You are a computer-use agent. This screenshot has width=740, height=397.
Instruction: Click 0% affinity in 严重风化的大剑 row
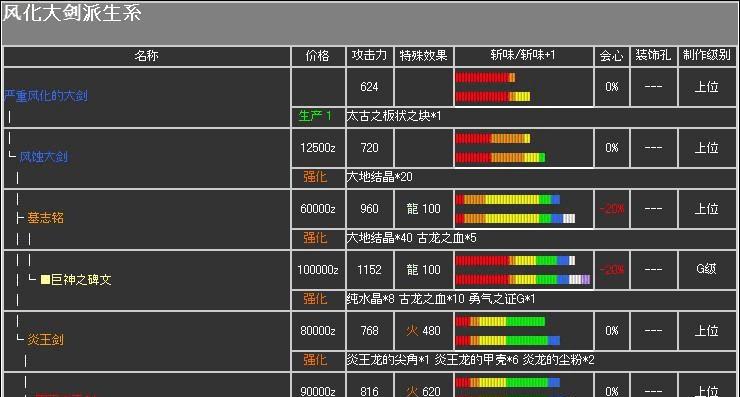(612, 87)
